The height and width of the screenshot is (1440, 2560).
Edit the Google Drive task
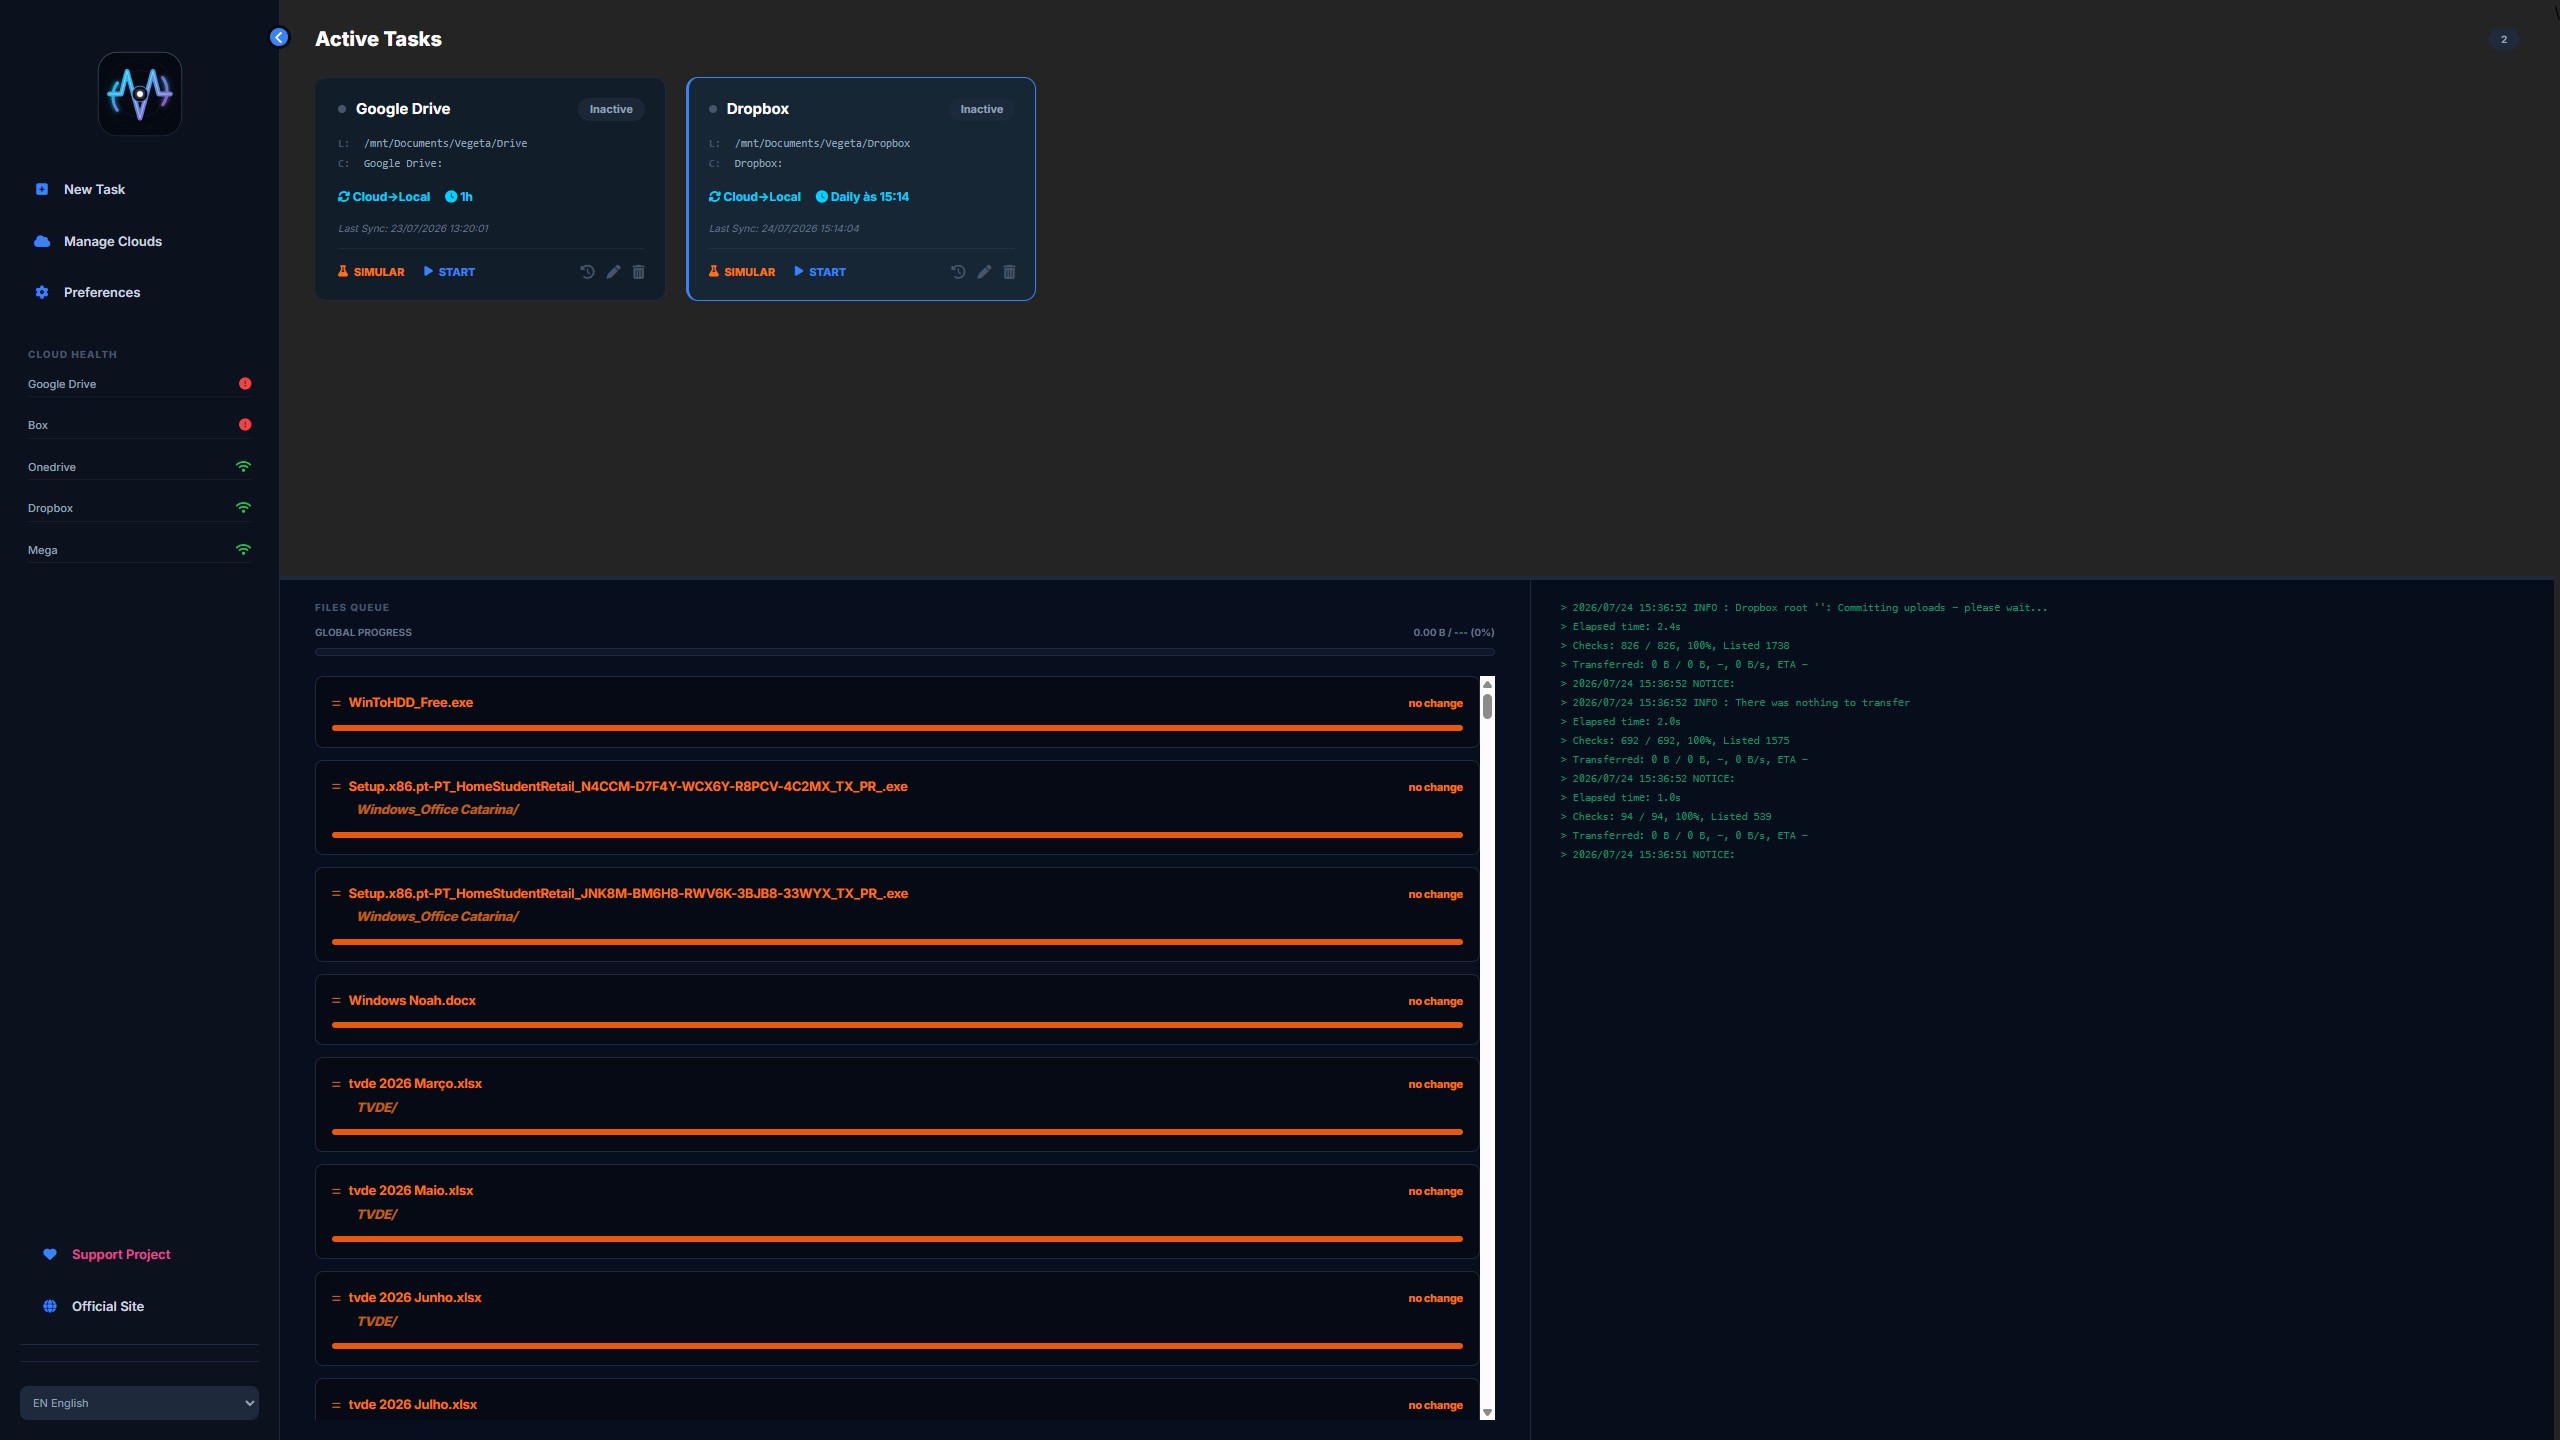[x=613, y=272]
